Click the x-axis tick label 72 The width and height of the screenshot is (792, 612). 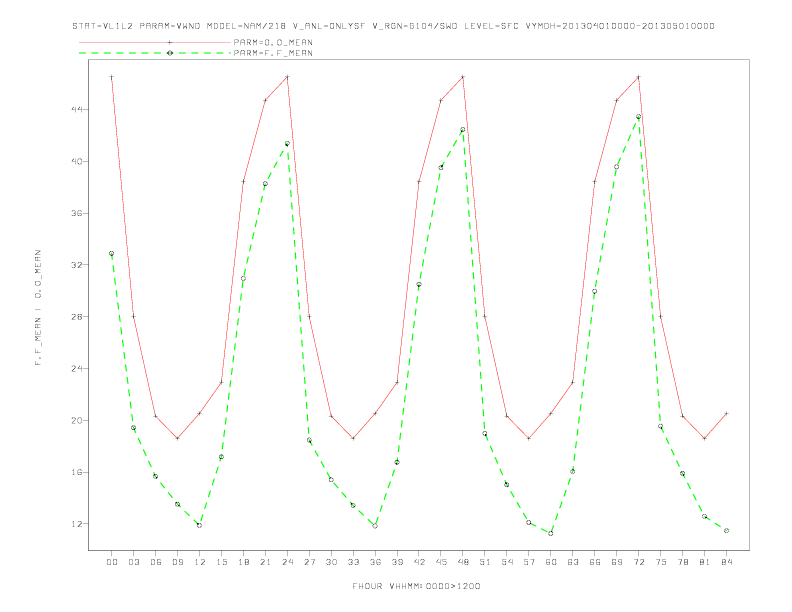639,562
